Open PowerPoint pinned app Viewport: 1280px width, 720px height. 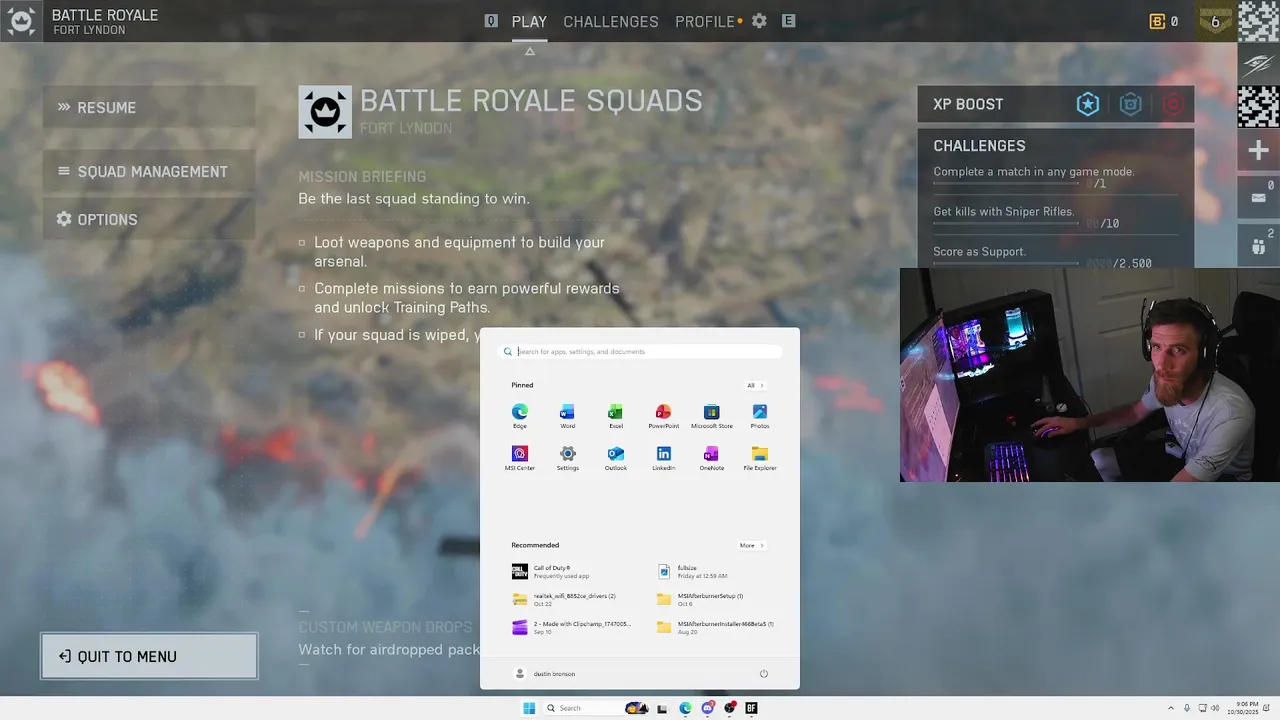663,416
